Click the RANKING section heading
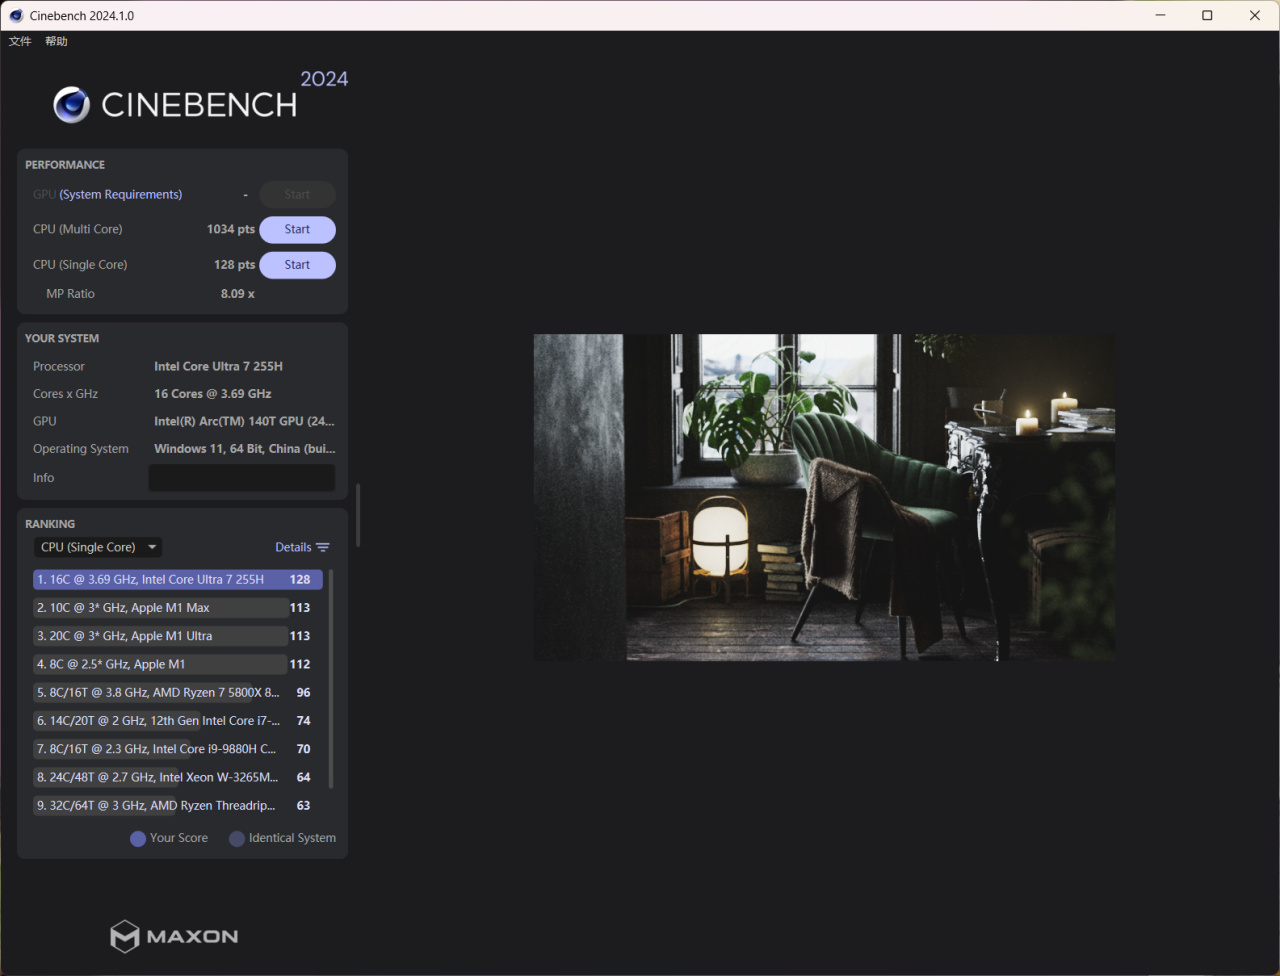Screen dimensions: 1280x976 (x=50, y=524)
